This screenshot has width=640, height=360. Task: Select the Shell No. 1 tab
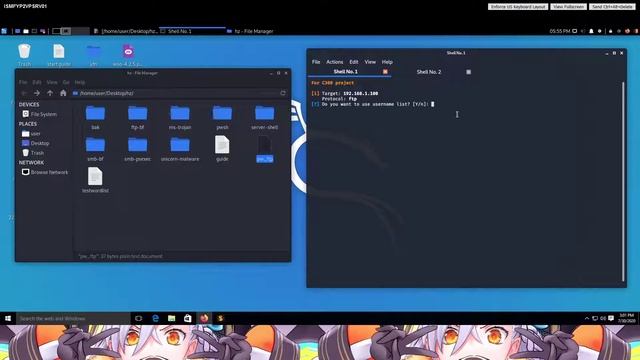click(x=345, y=72)
